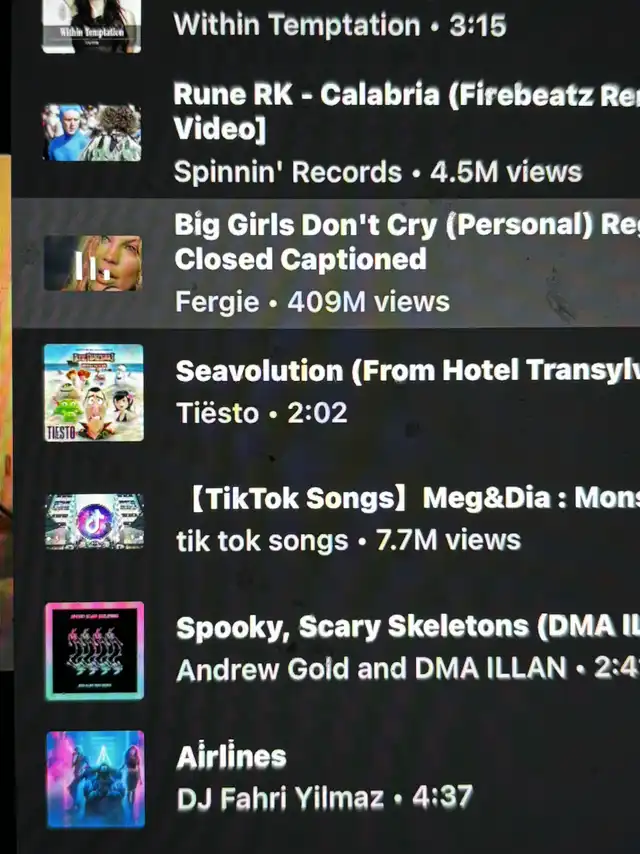Click the Big Girls Don't Cry title
Viewport: 640px width, 854px height.
407,242
